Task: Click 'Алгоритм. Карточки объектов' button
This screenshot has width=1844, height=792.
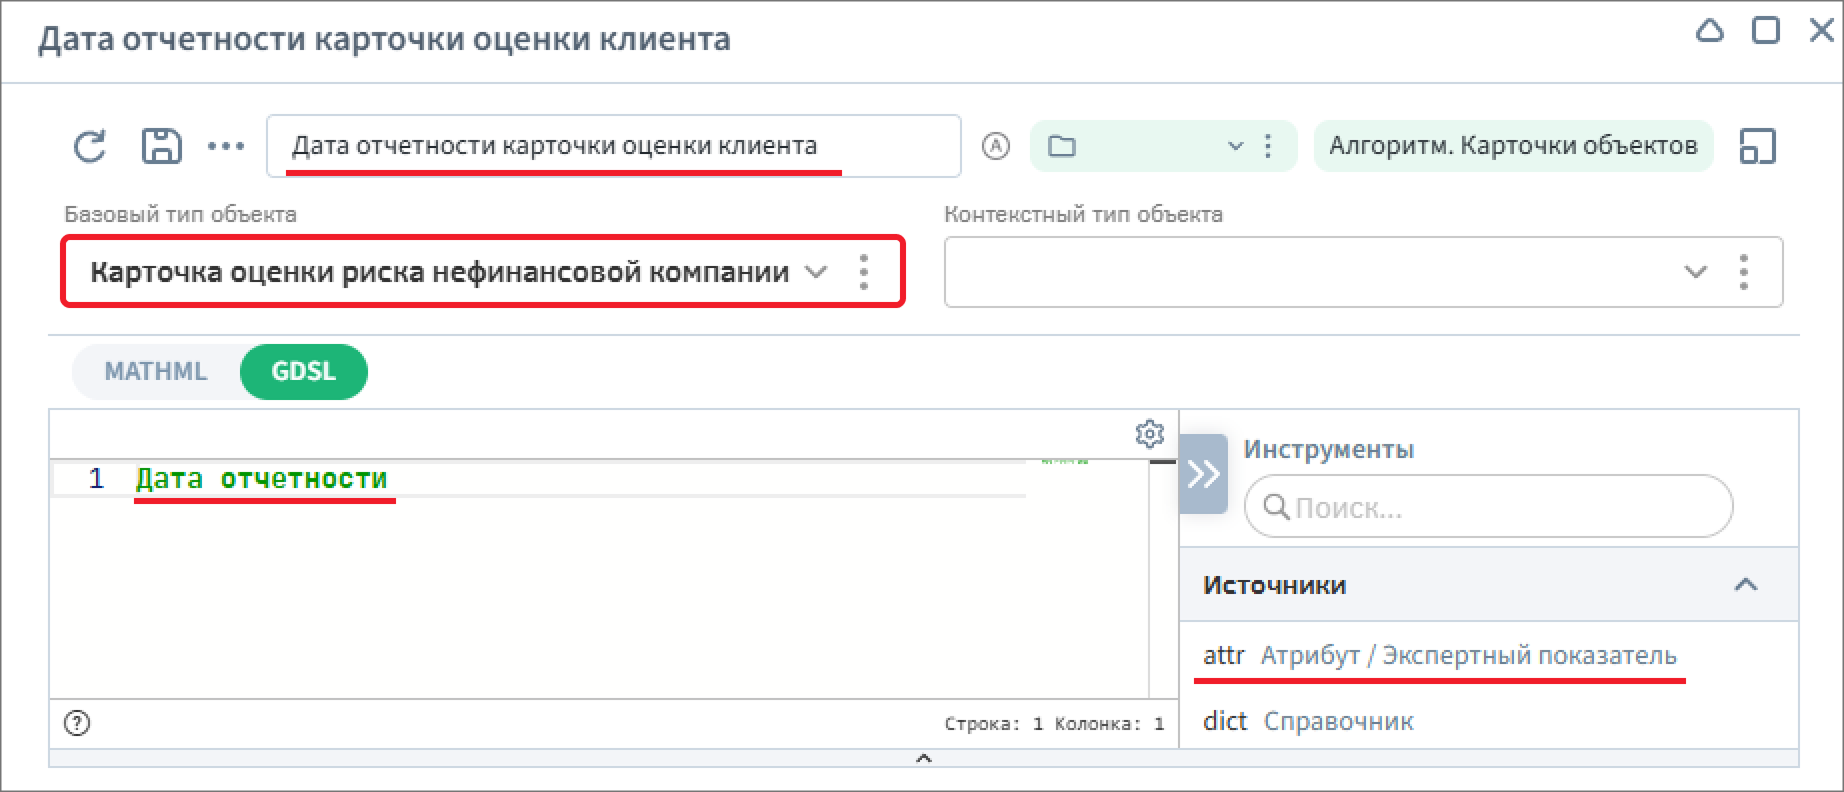Action: [1513, 146]
